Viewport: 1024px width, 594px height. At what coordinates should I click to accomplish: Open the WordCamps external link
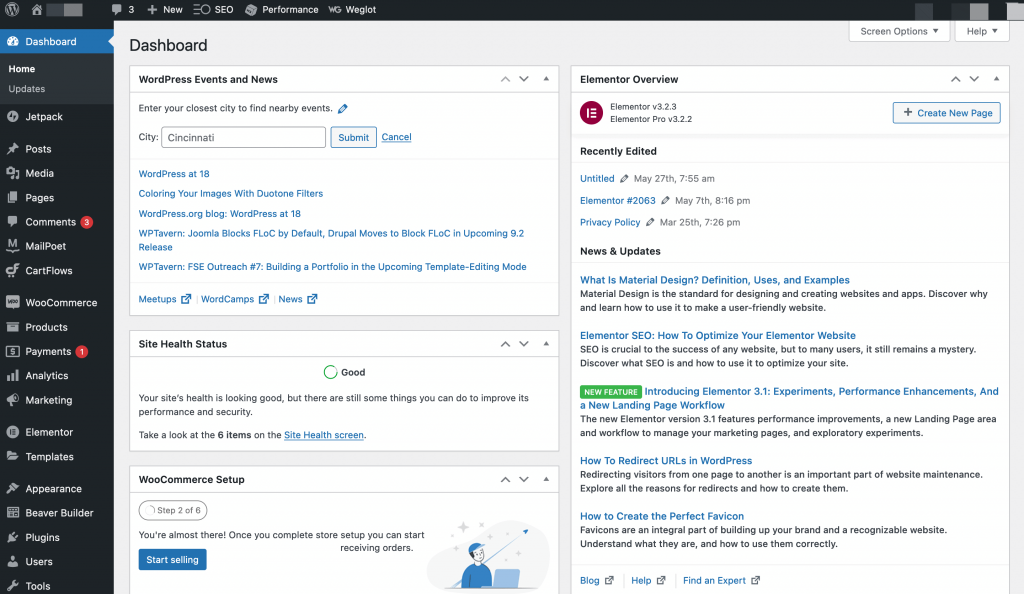click(234, 299)
